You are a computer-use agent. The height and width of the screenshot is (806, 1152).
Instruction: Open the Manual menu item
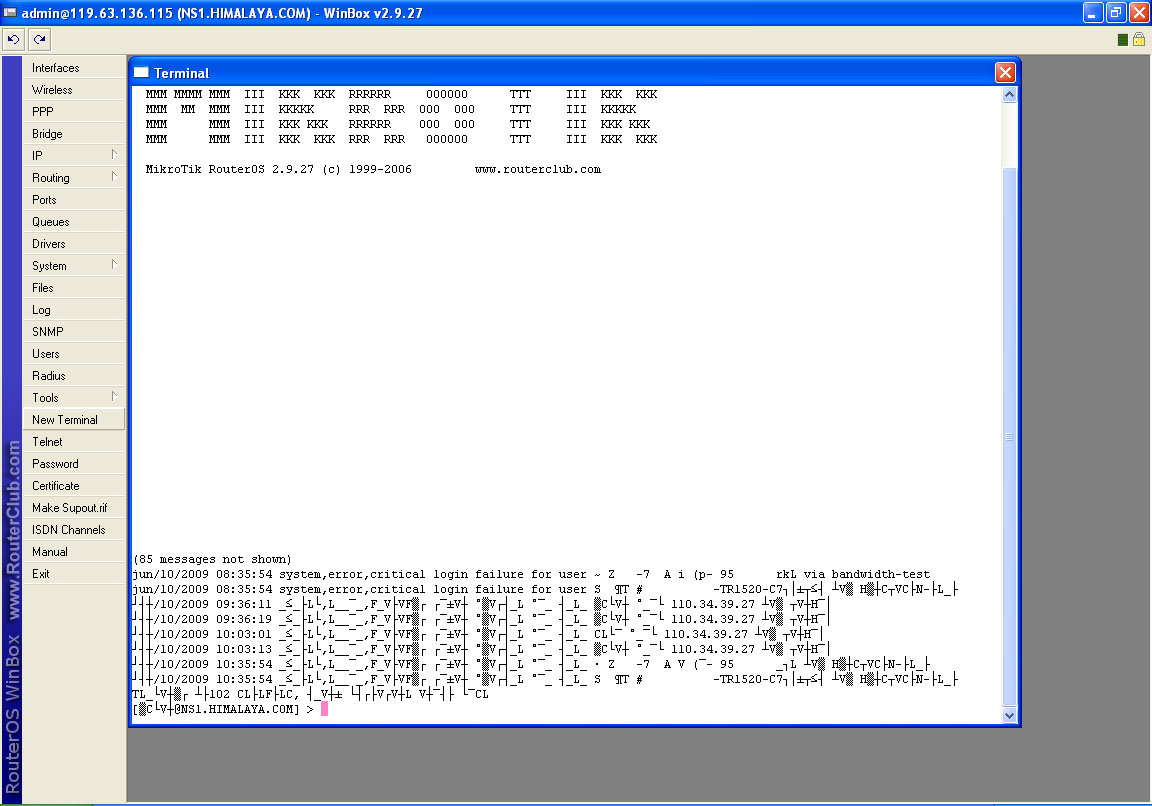tap(74, 552)
